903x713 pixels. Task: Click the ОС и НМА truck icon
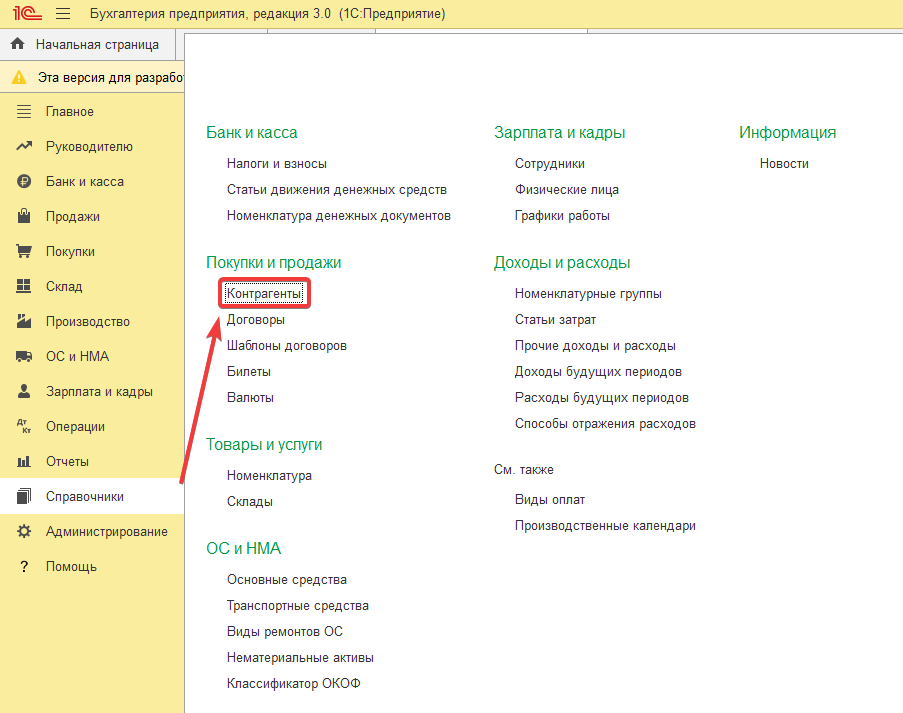tap(24, 357)
